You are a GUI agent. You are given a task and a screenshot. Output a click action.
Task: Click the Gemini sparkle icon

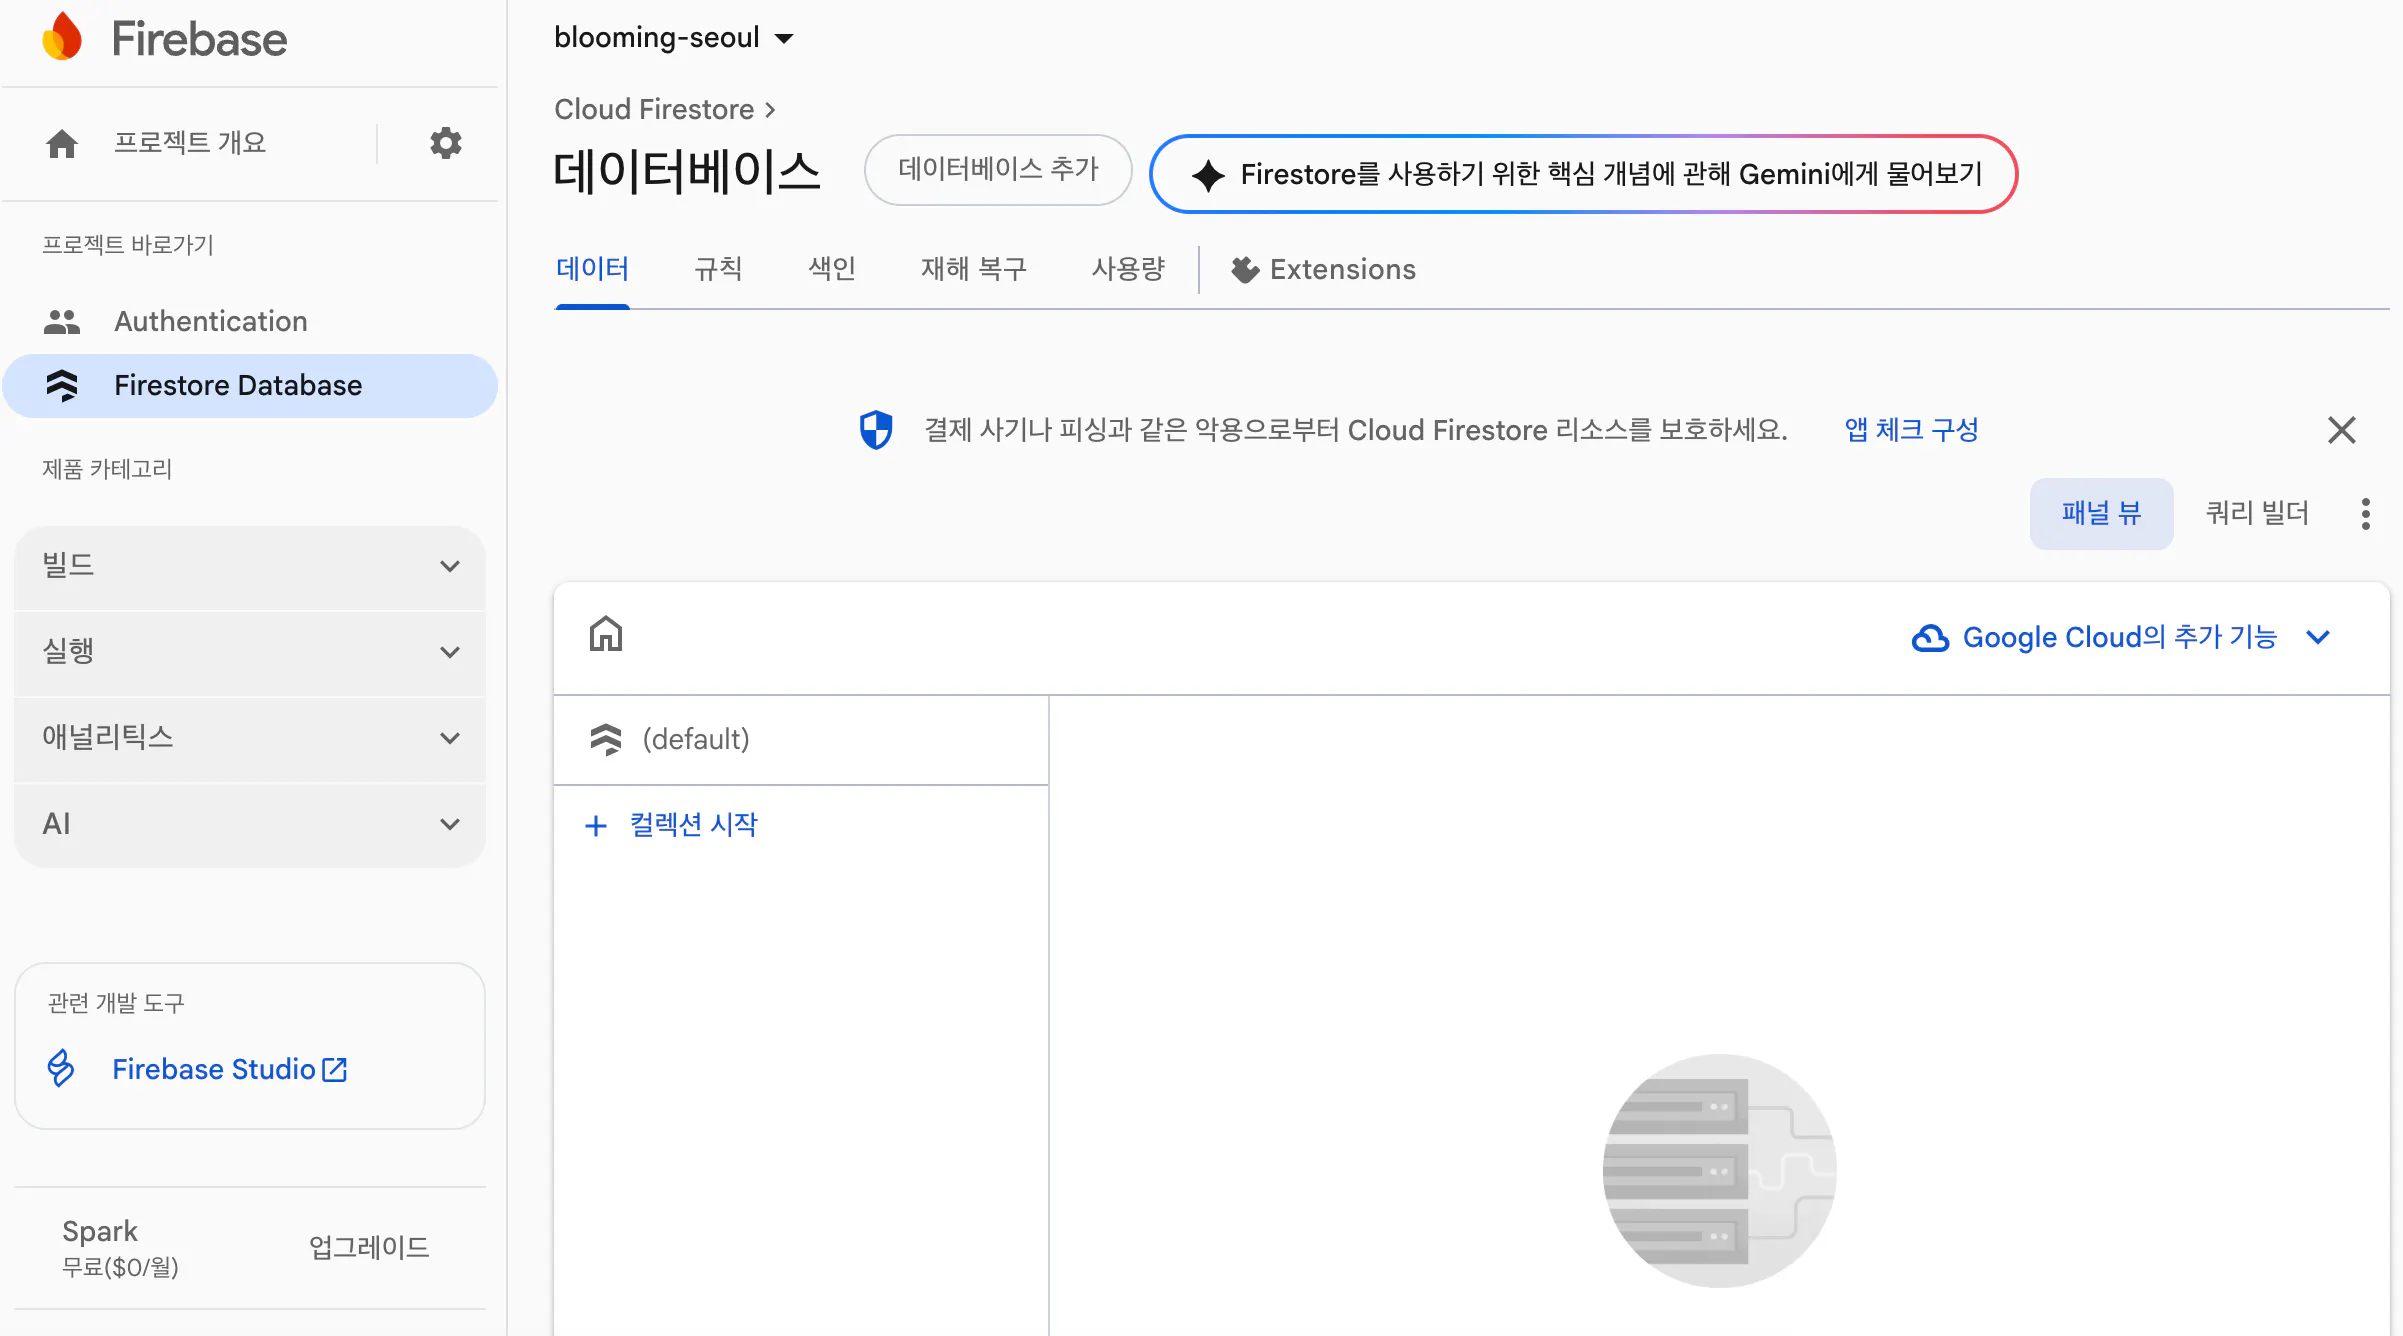(1208, 175)
